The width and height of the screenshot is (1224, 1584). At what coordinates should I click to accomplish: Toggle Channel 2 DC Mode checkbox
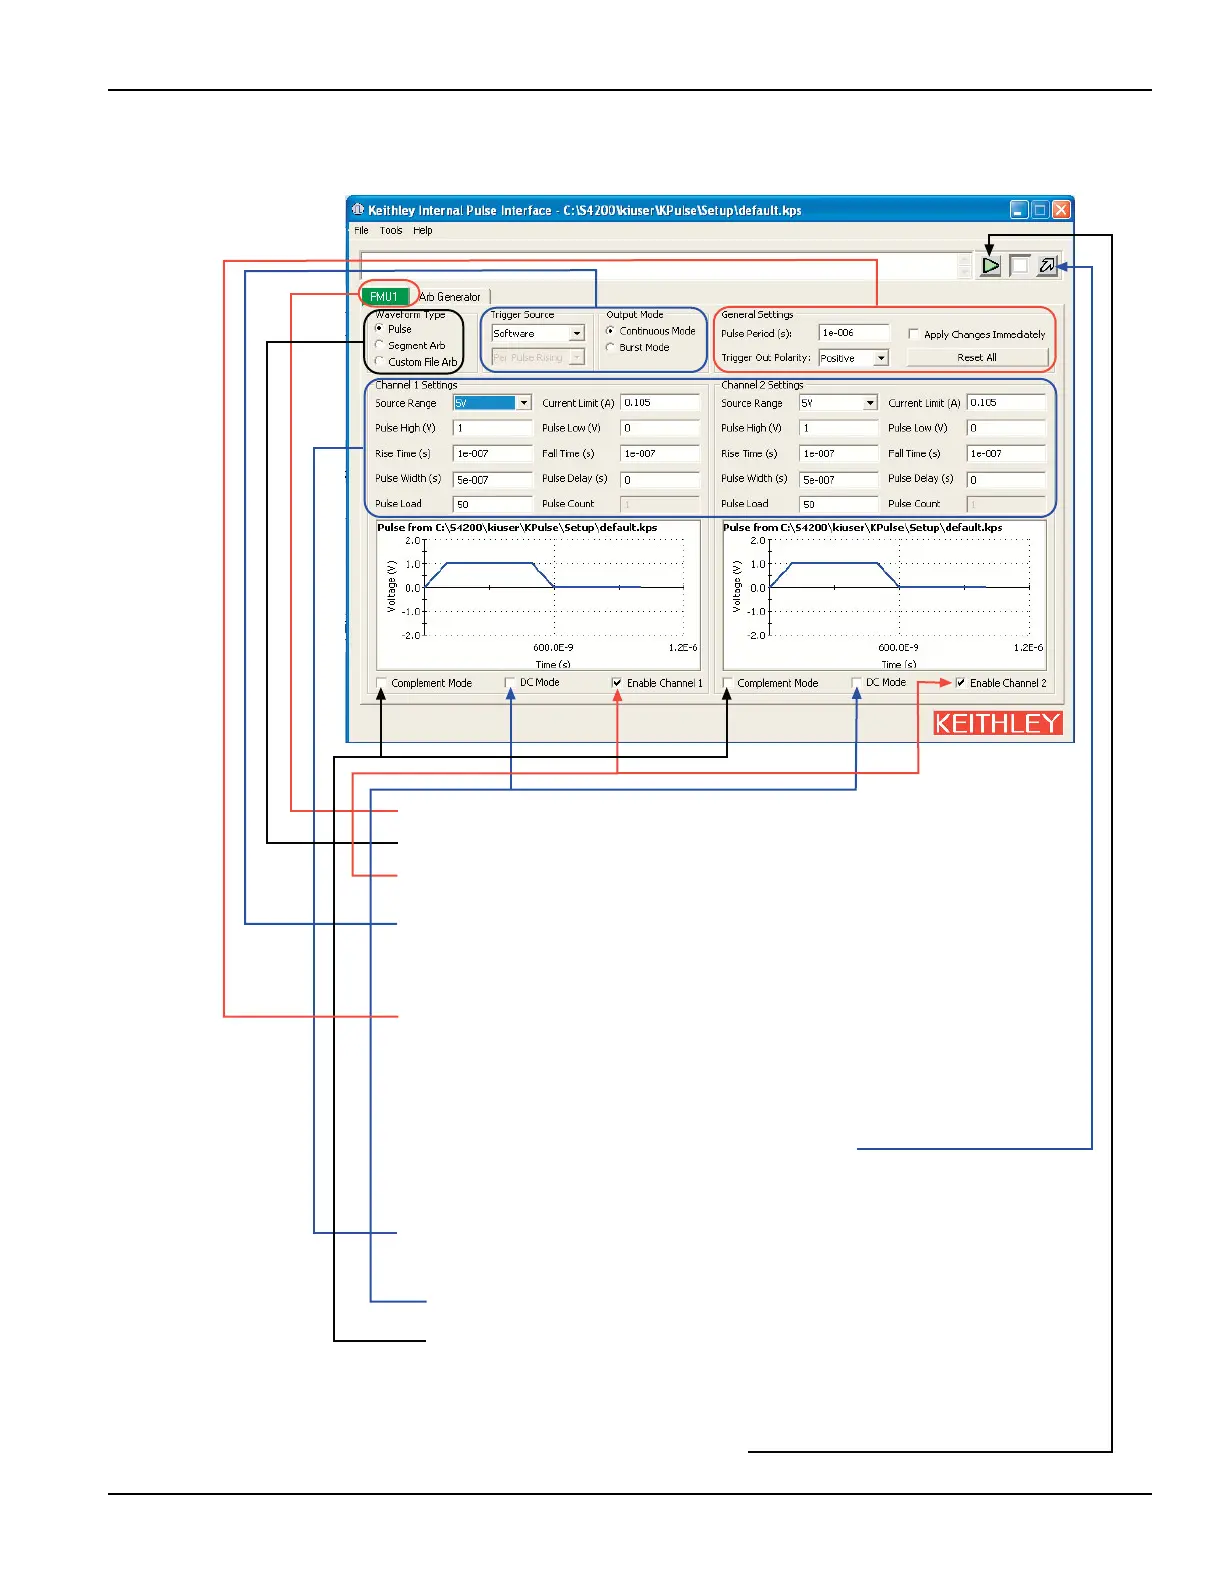[856, 682]
